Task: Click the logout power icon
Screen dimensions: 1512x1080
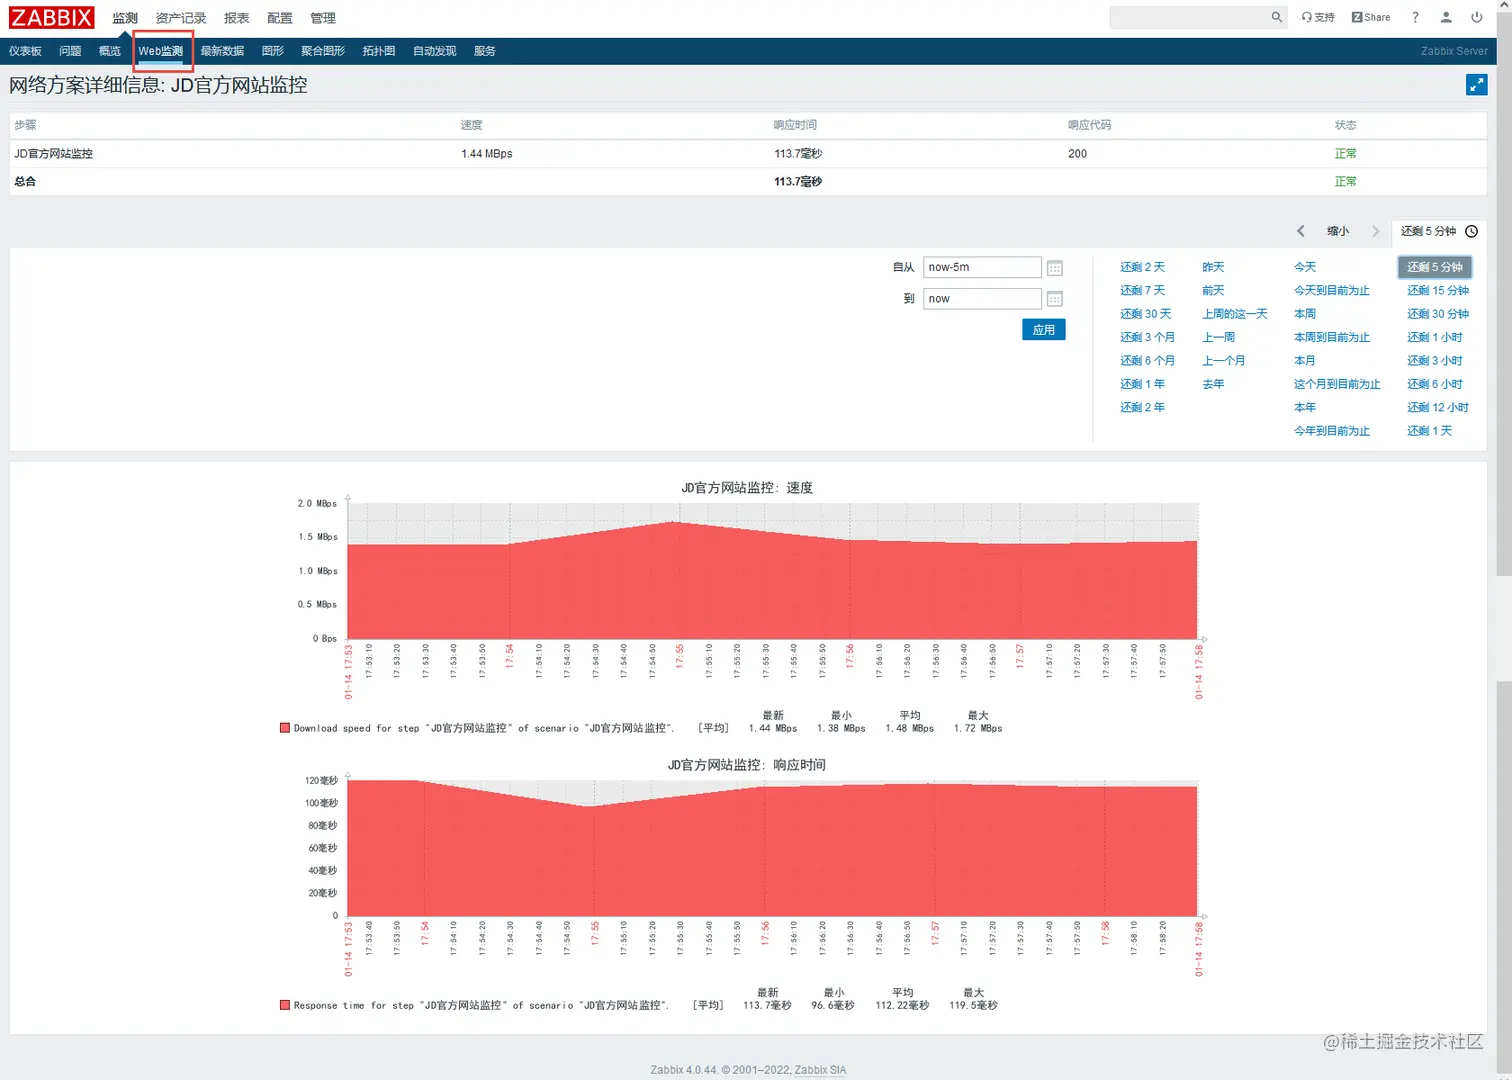Action: point(1476,17)
